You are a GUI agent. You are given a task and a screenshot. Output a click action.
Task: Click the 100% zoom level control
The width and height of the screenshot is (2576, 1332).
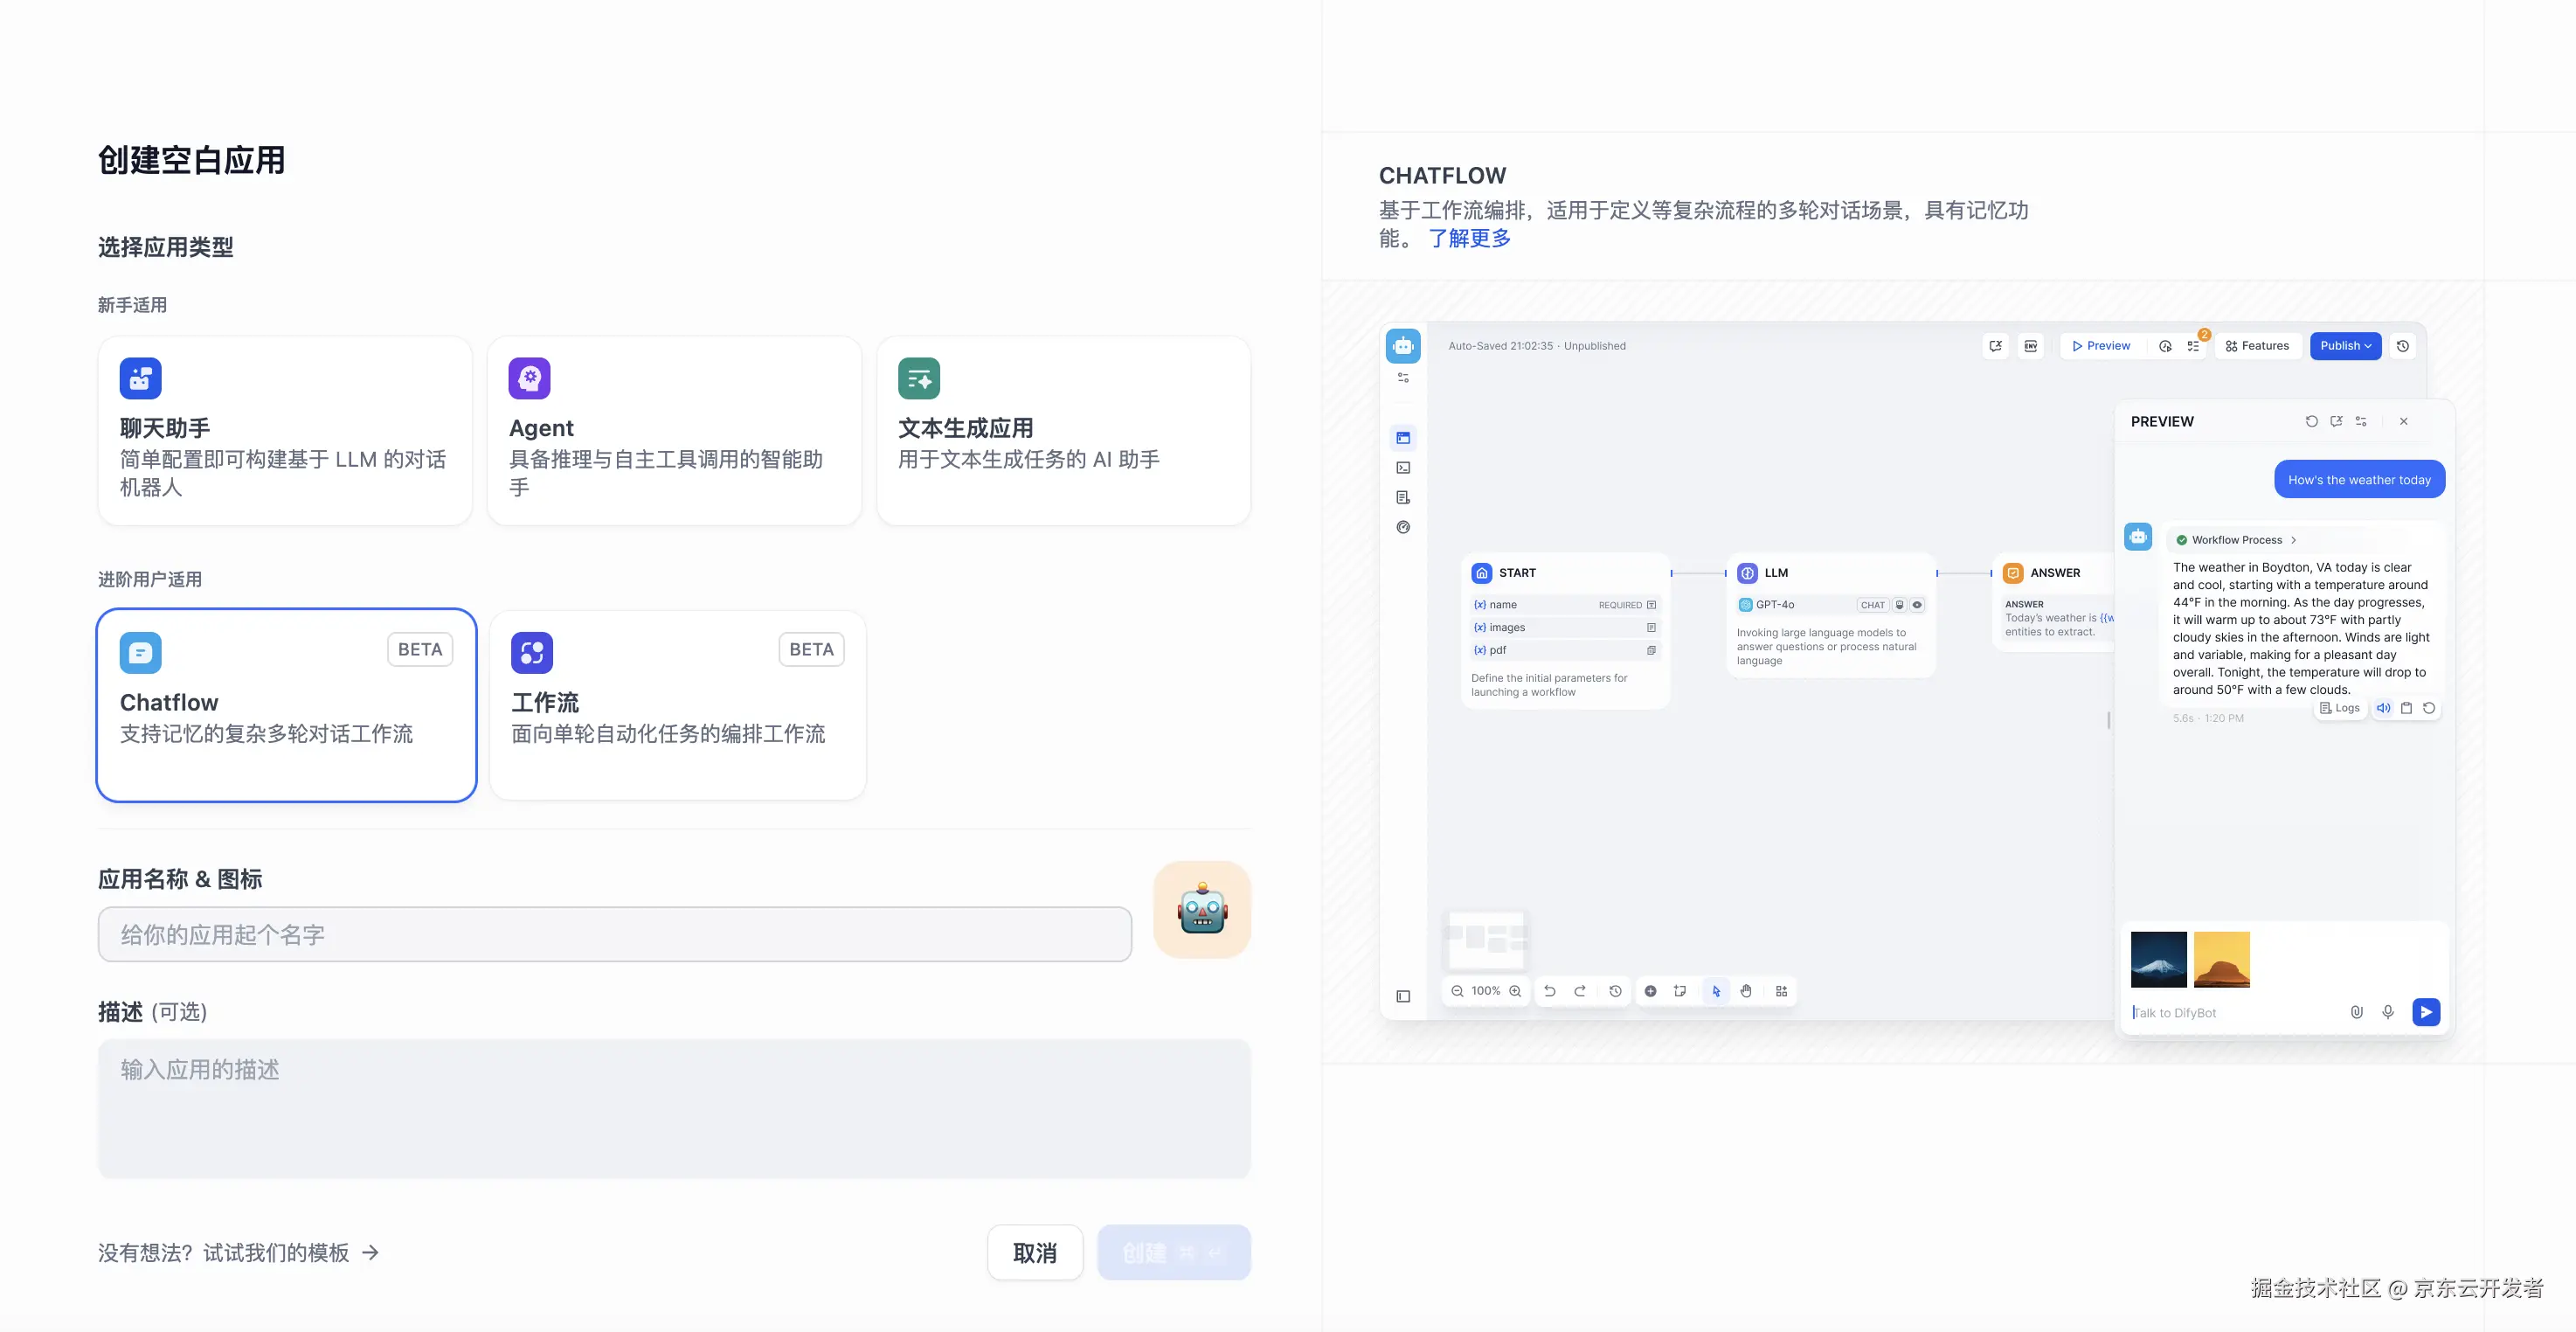coord(1485,991)
